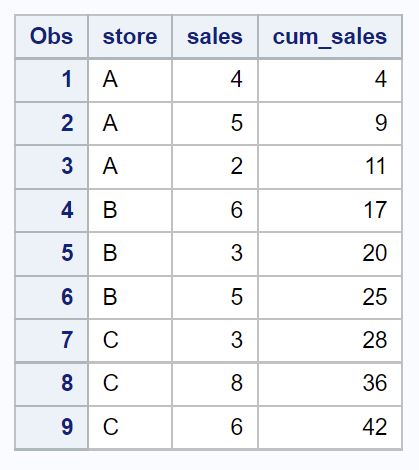The image size is (419, 470).
Task: Select the cum_sales column header
Action: tap(330, 36)
